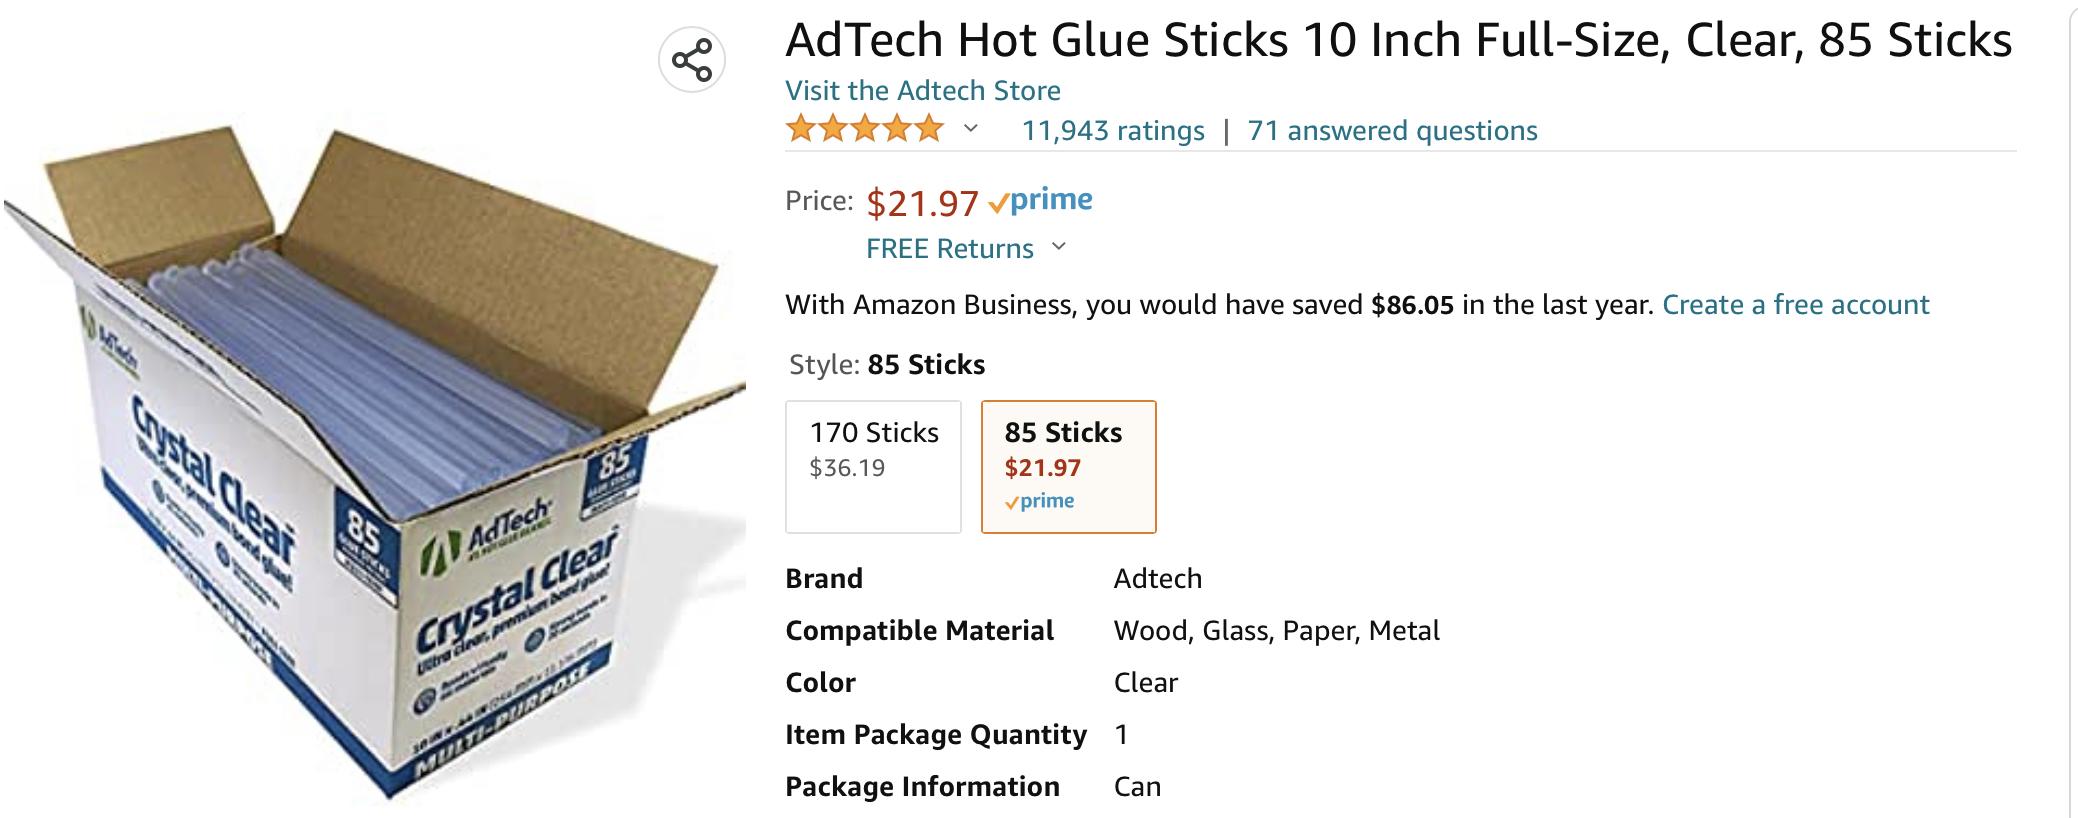Click the $86.05 savings amount
Image resolution: width=2078 pixels, height=818 pixels.
pos(1412,305)
